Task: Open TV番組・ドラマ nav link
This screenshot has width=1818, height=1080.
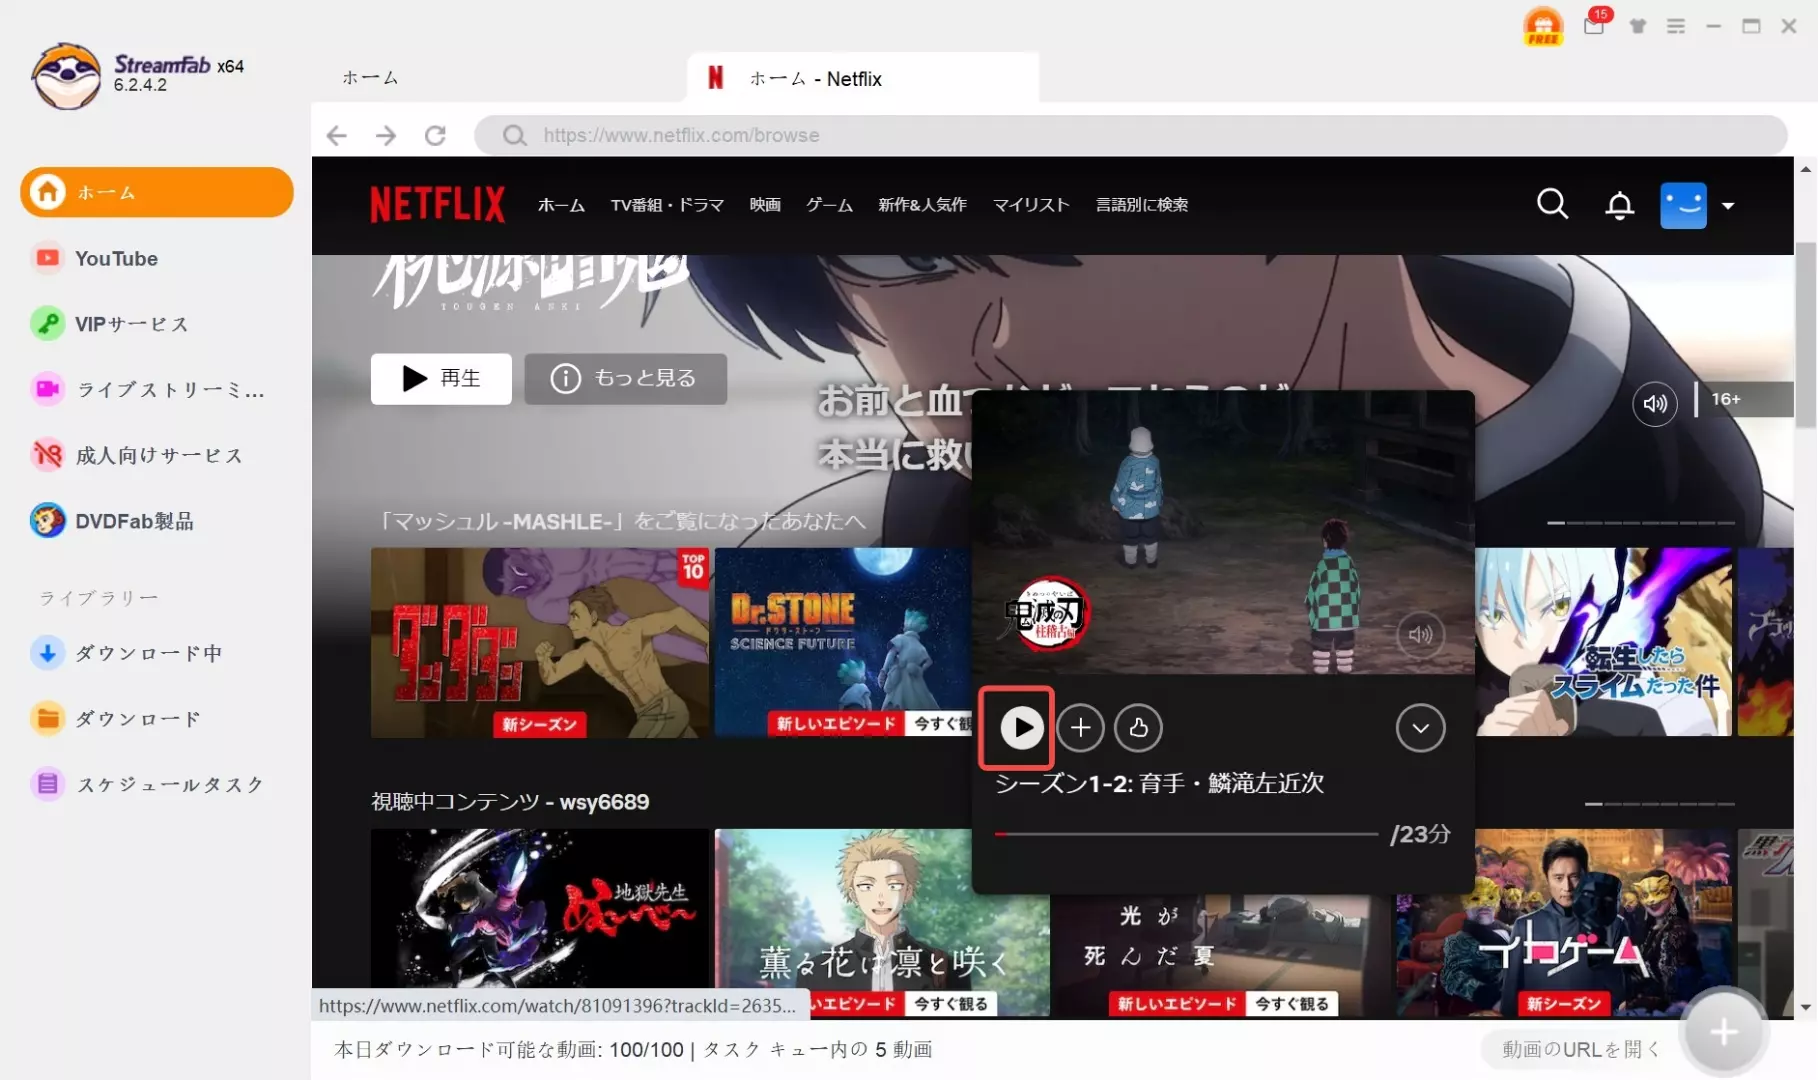Action: pos(667,205)
